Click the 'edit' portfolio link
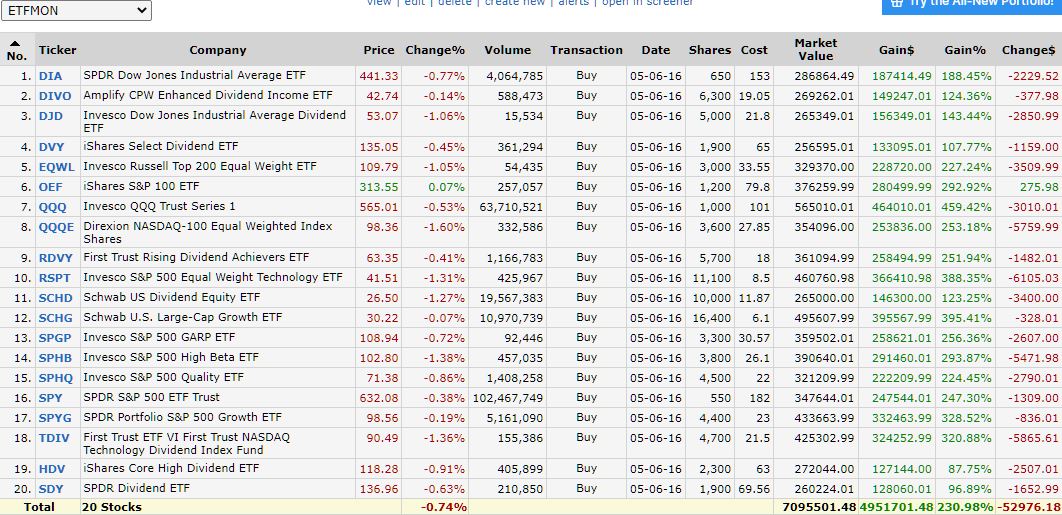 point(414,3)
